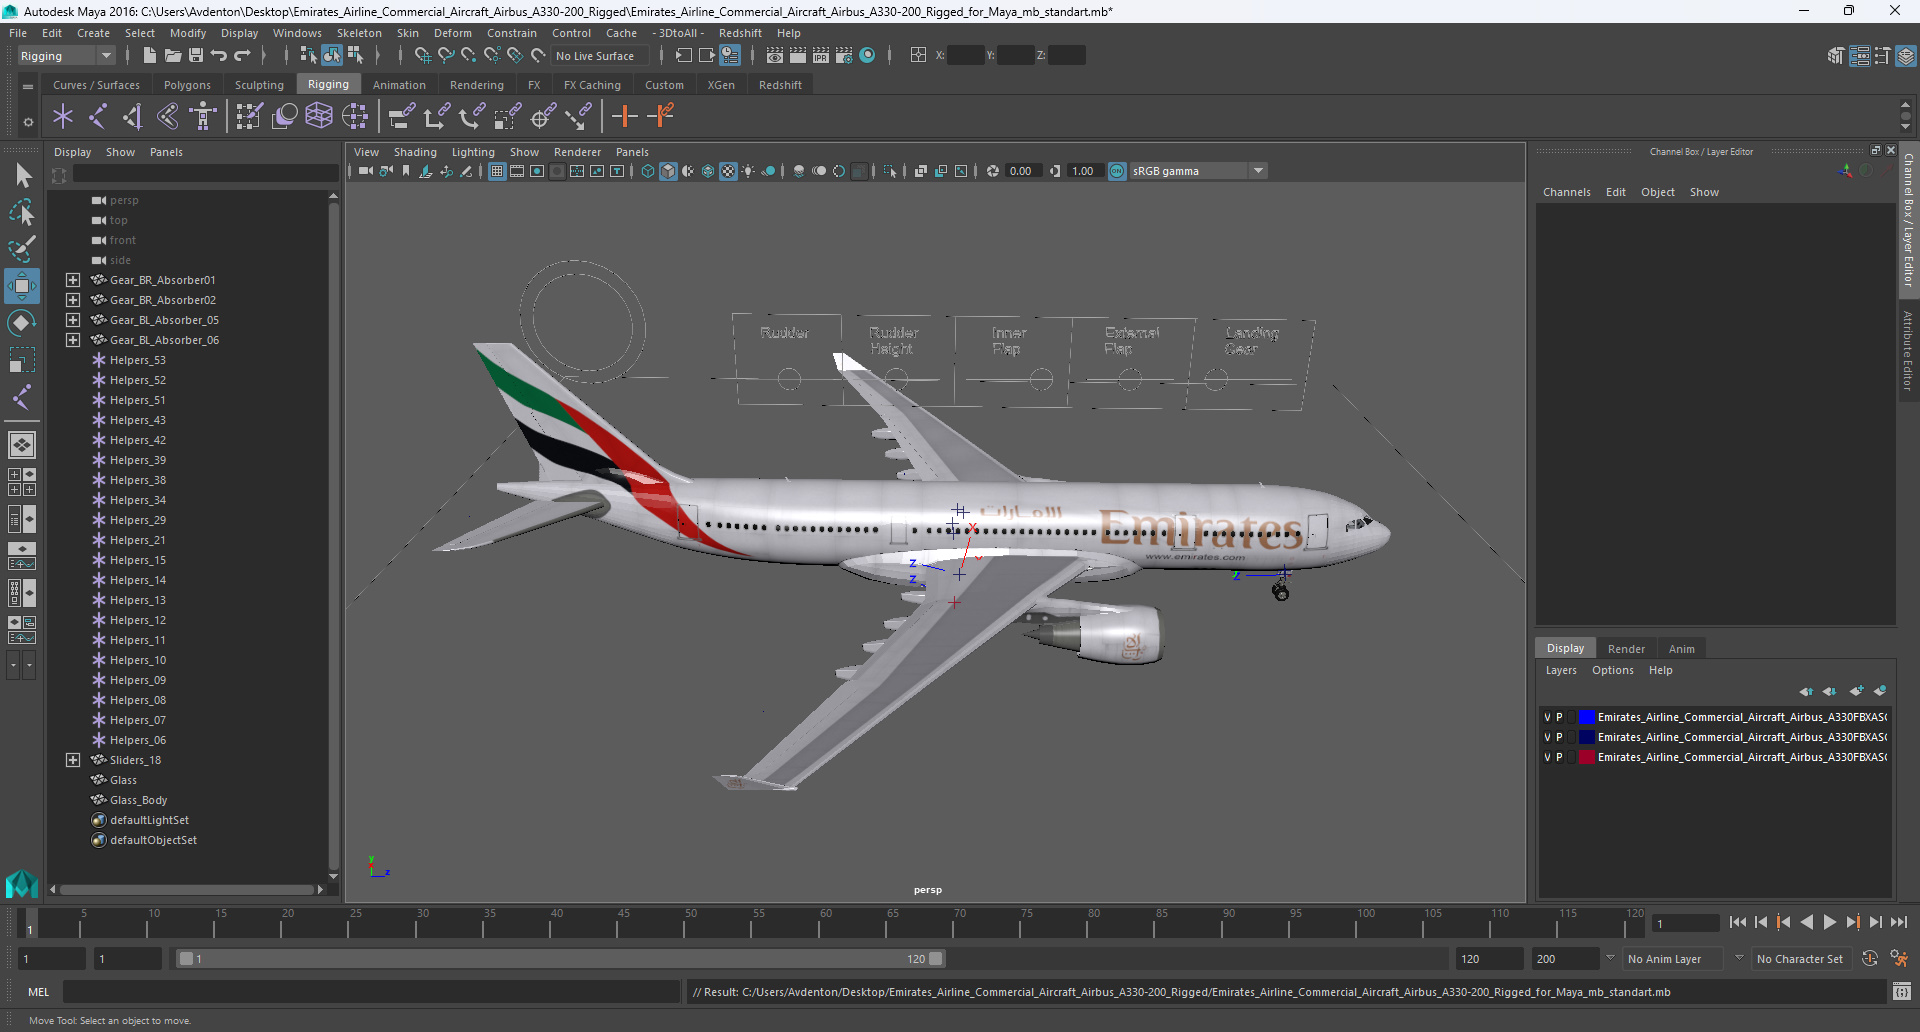
Task: Activate the Paint selection tool
Action: pos(22,248)
